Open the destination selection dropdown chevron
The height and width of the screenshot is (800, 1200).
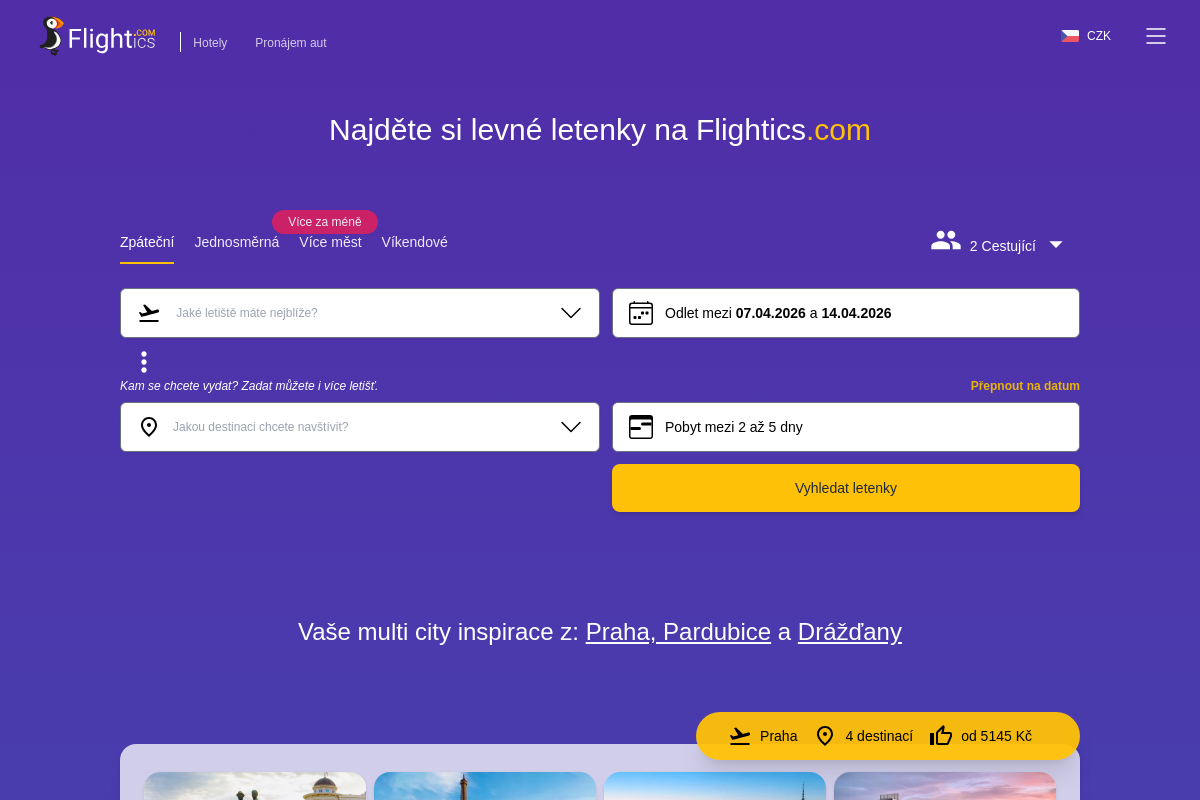tap(571, 427)
